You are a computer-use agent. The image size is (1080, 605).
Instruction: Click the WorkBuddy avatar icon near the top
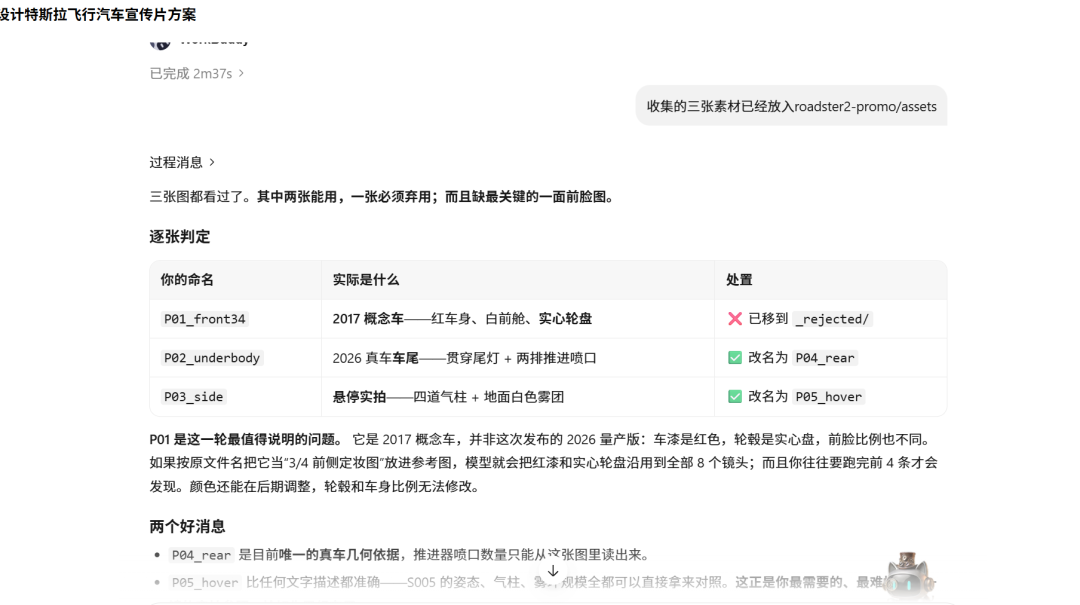point(160,43)
